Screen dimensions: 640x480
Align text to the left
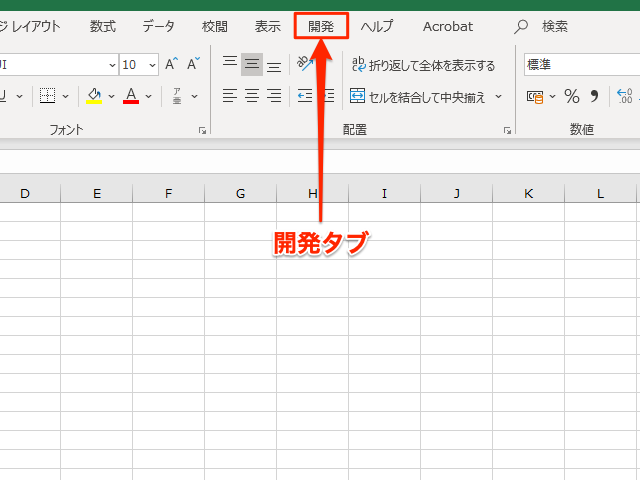[x=230, y=97]
